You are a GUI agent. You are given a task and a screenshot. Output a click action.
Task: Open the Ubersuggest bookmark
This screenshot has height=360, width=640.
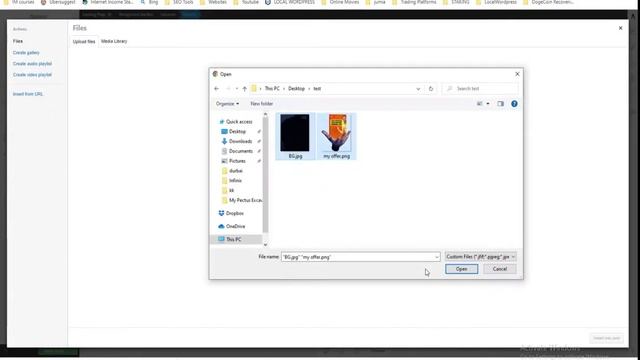(58, 2)
